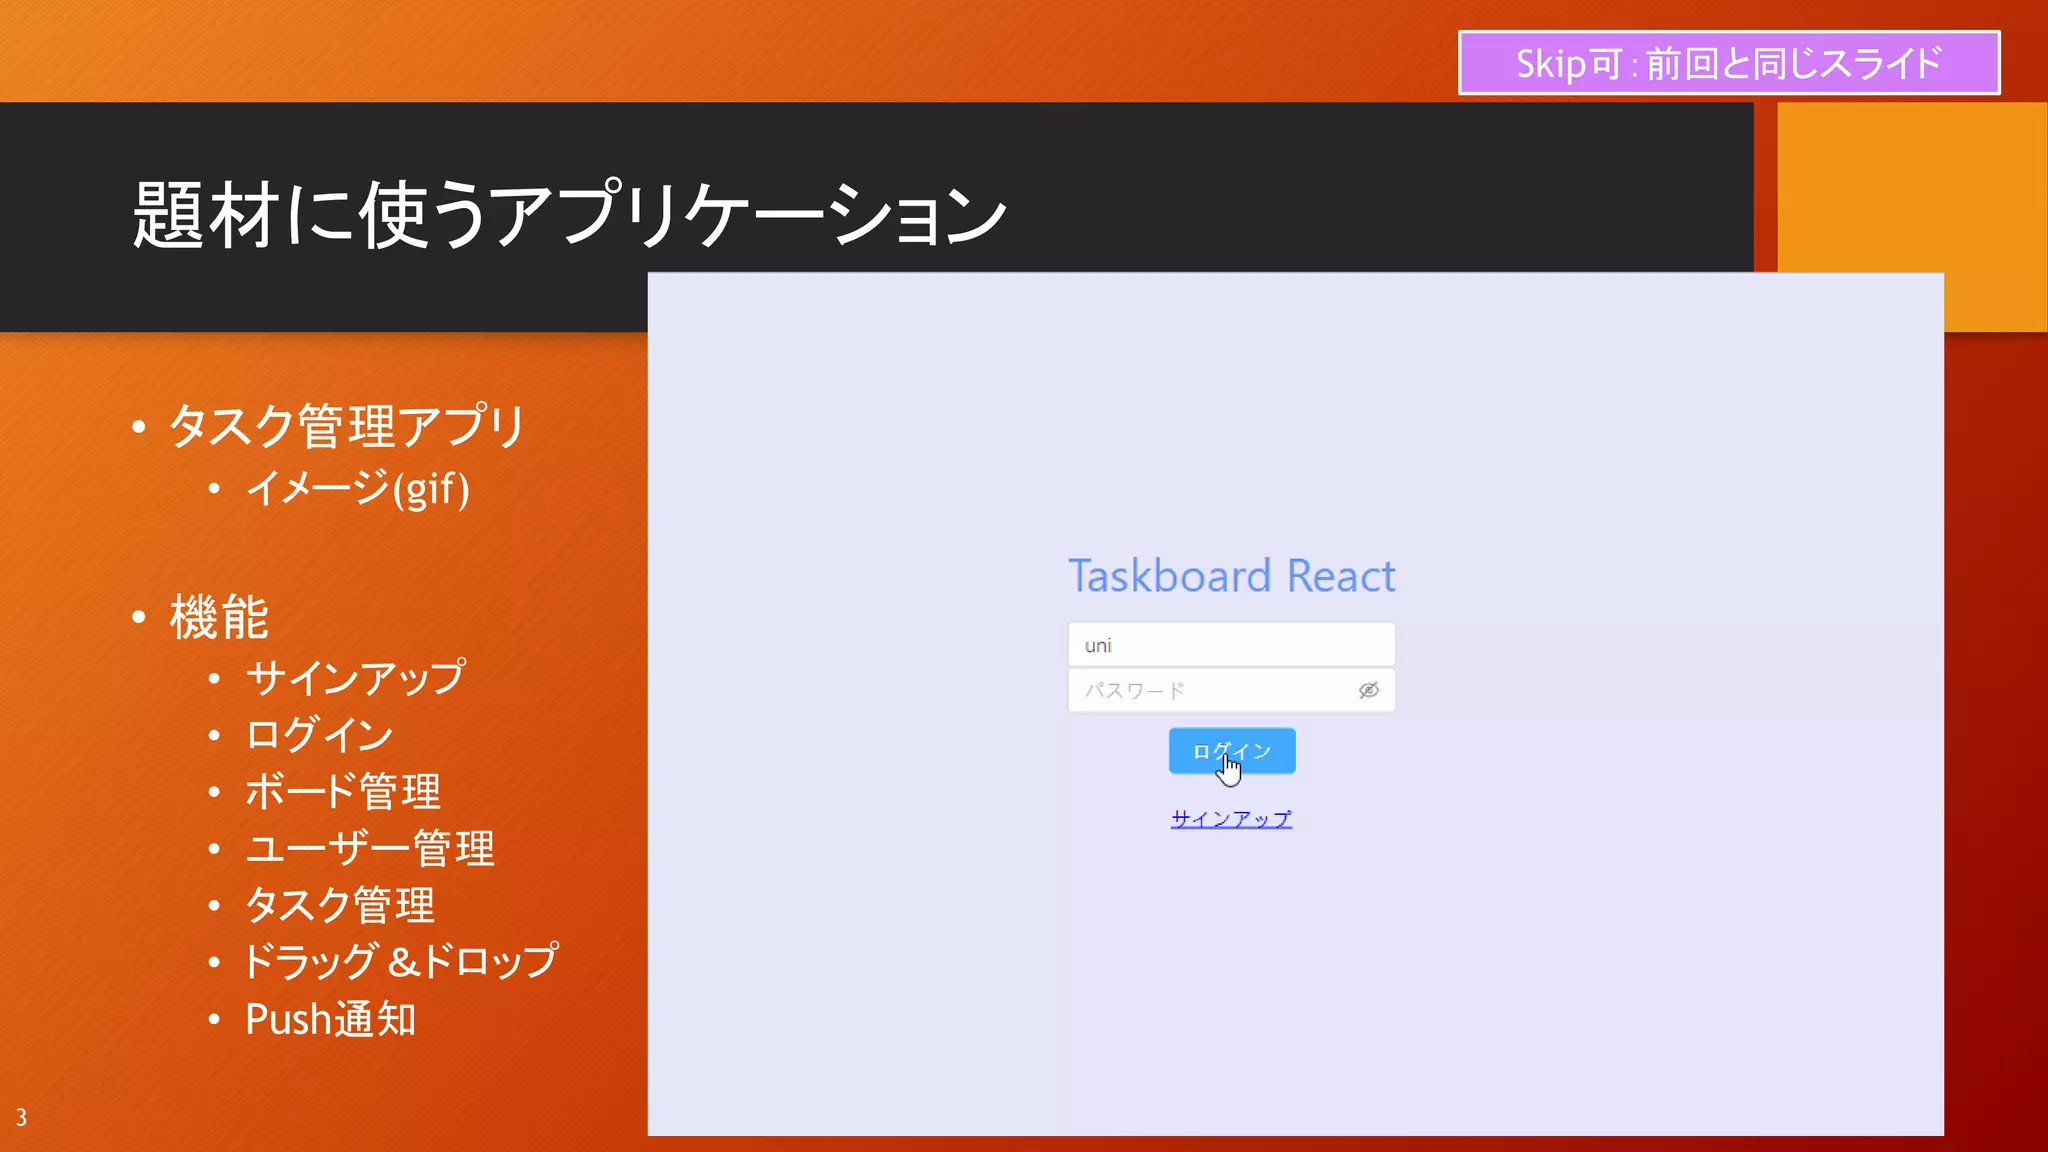Image resolution: width=2048 pixels, height=1152 pixels.
Task: Click the blue ログイン button
Action: (x=1232, y=751)
